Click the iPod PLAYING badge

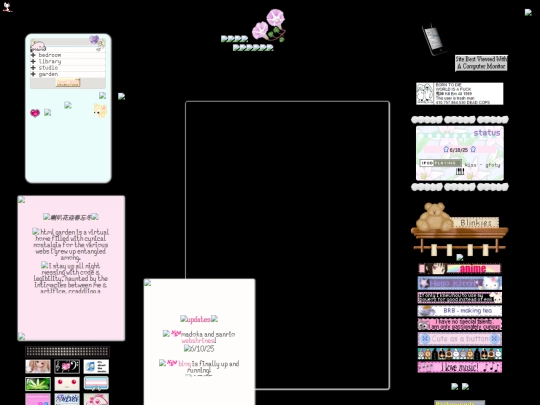[x=440, y=163]
